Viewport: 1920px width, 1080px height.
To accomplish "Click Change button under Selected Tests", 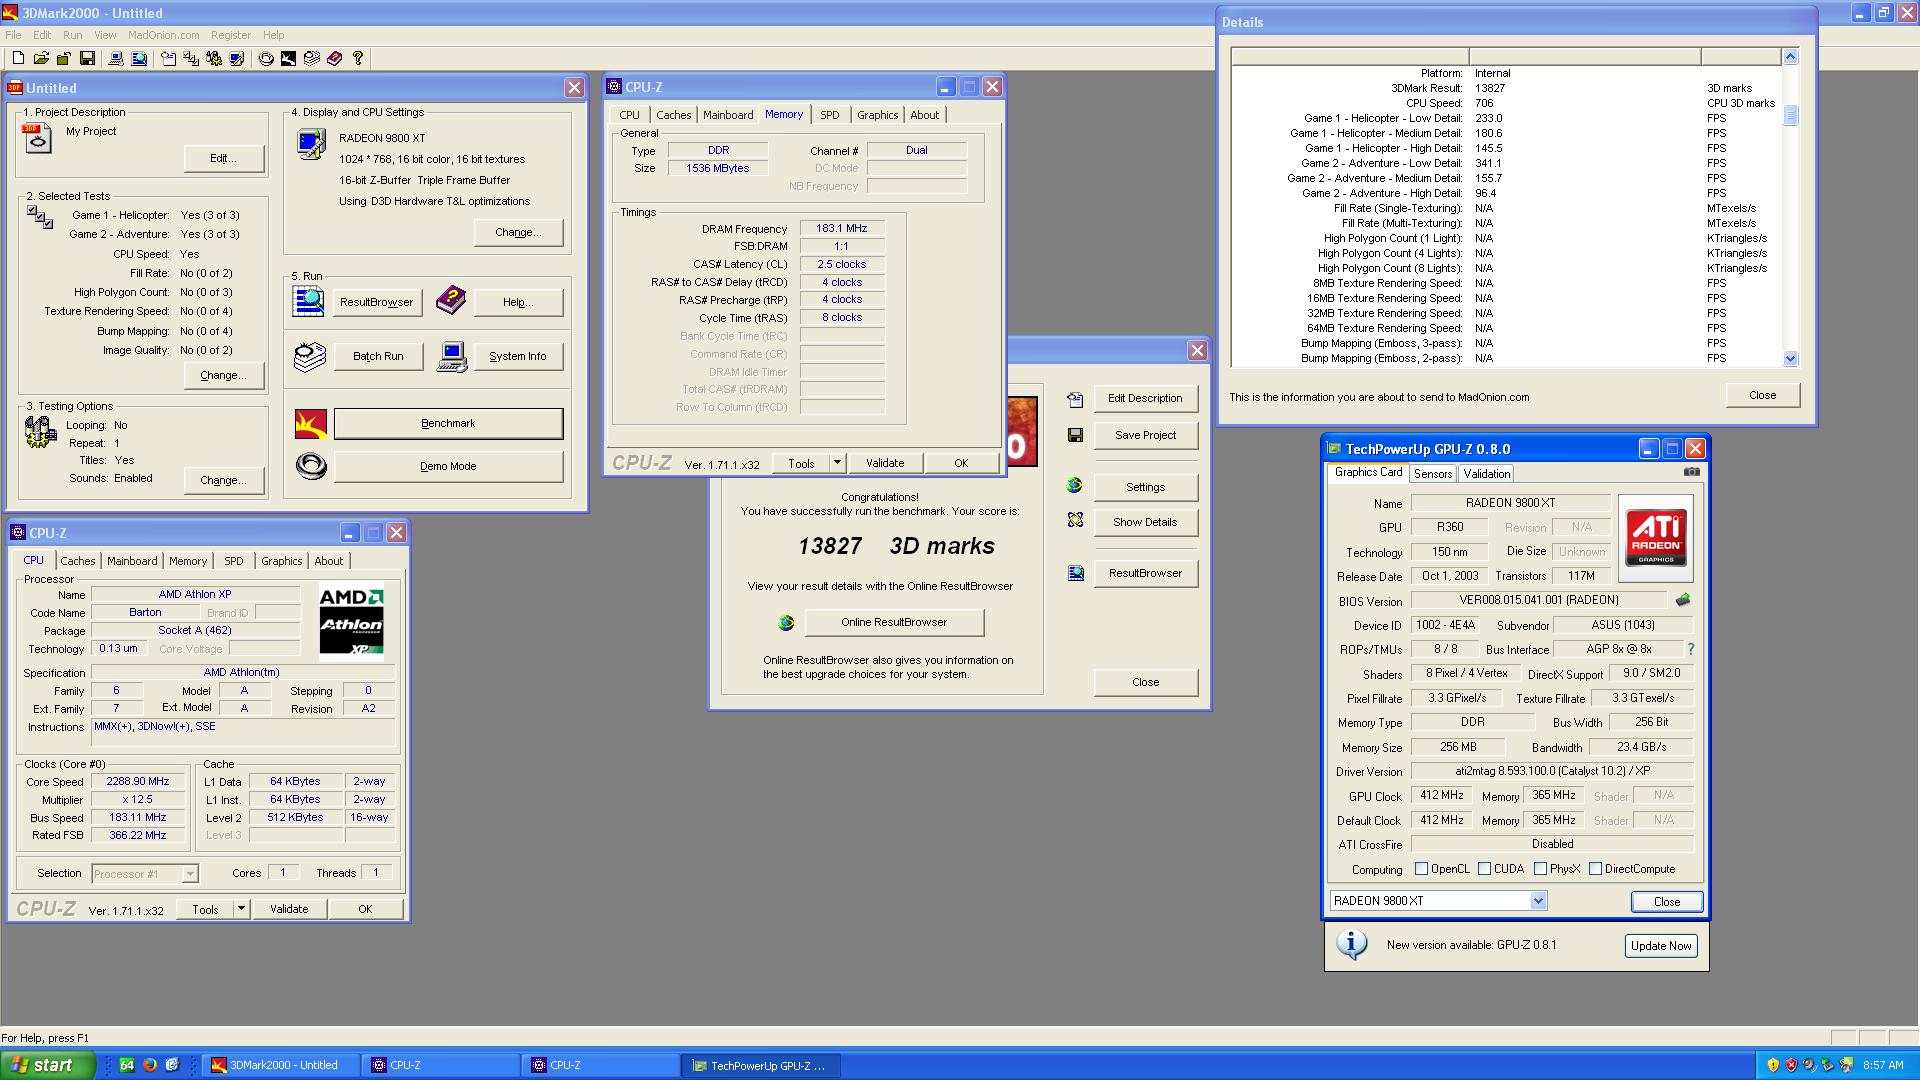I will pos(223,375).
